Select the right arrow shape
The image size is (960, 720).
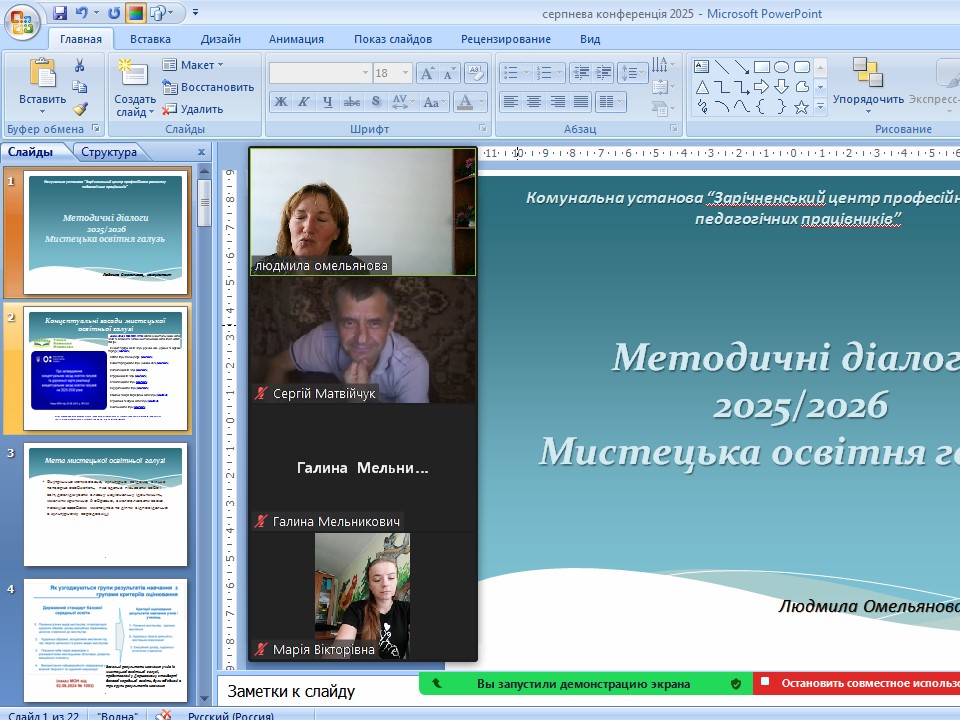[761, 87]
